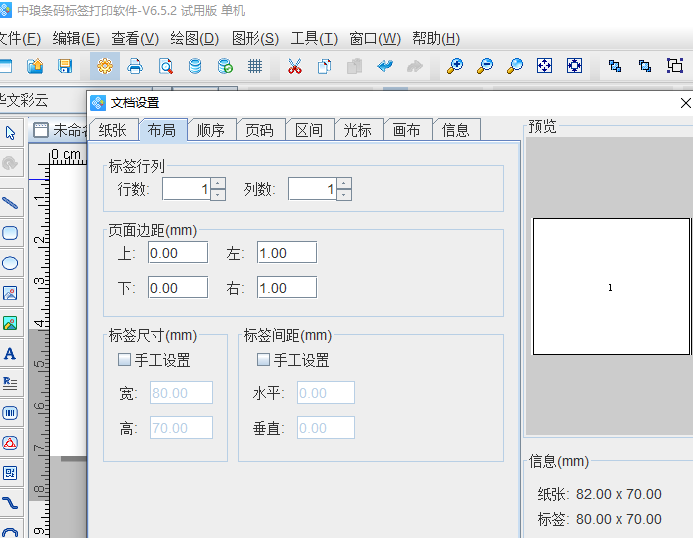Switch to the 页码 tab
This screenshot has height=538, width=693.
[x=259, y=130]
